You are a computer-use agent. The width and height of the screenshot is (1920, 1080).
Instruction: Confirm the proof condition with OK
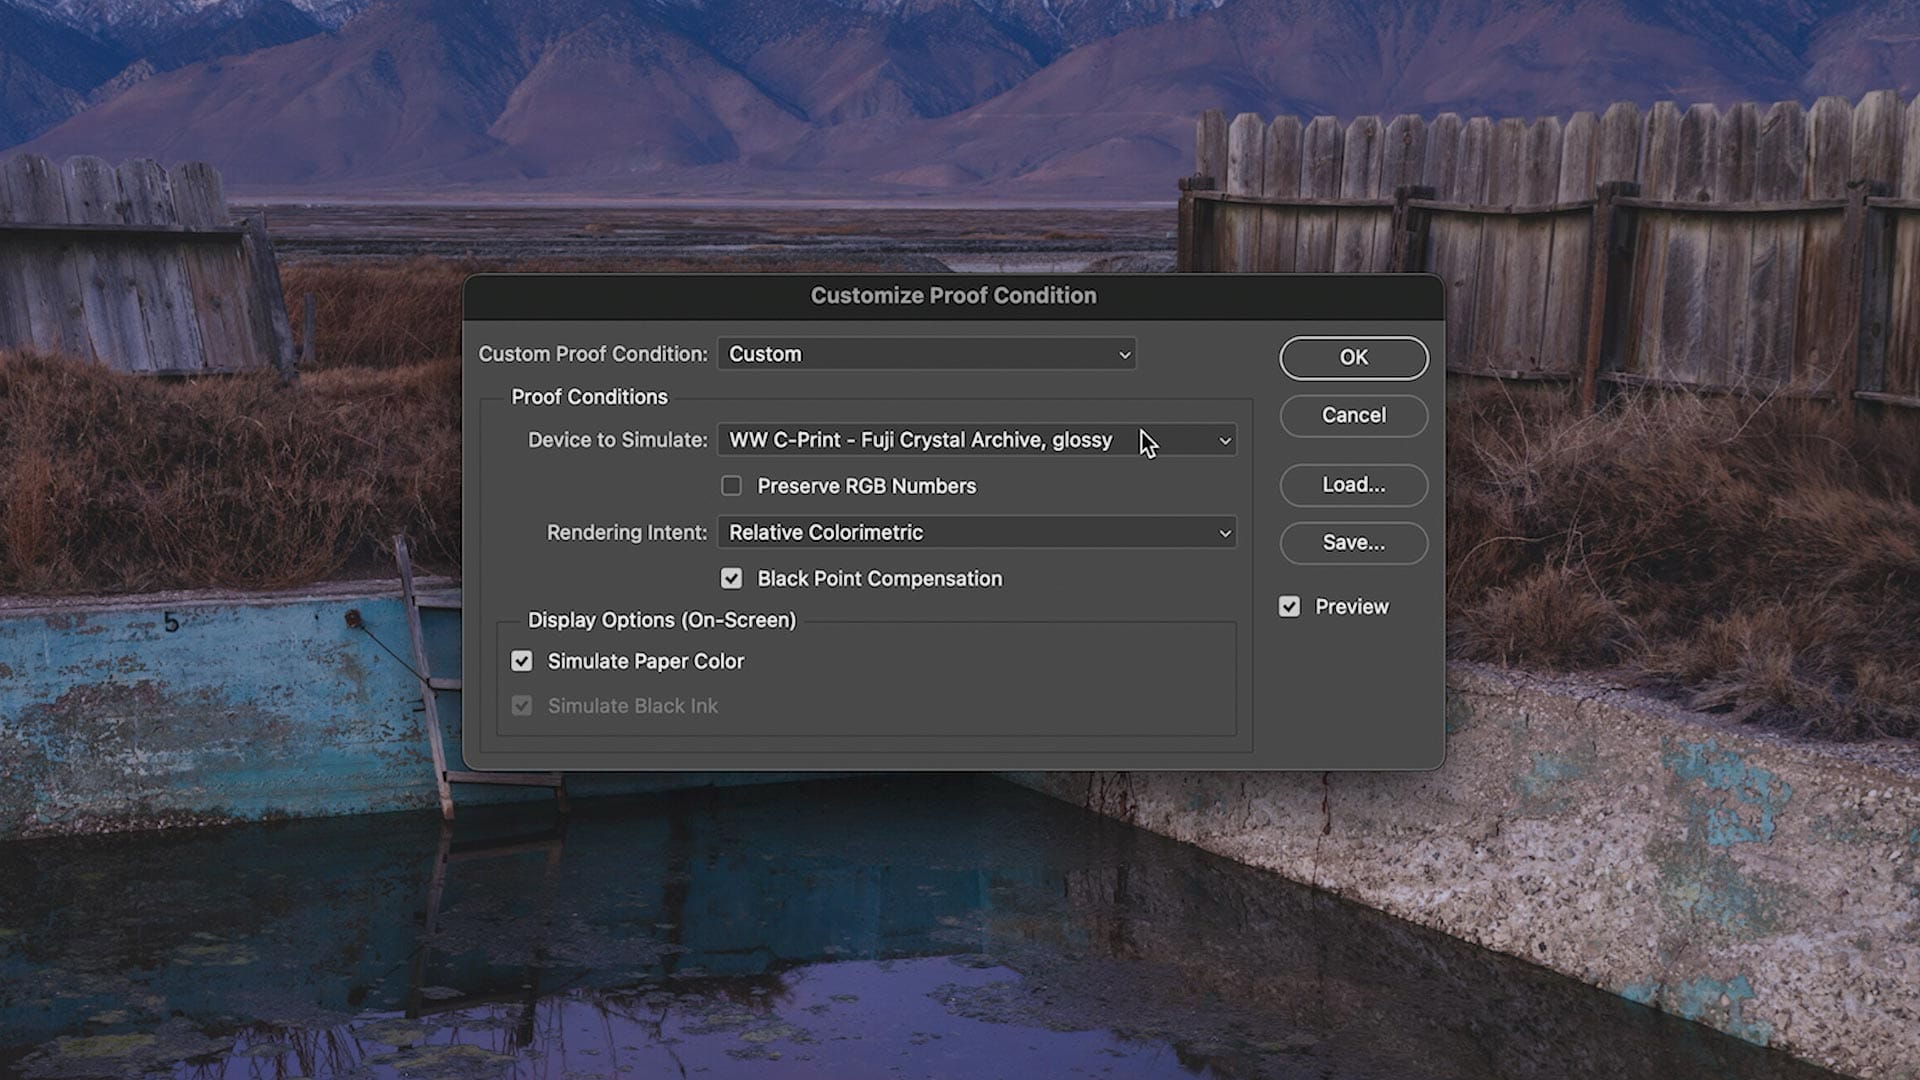[1353, 358]
